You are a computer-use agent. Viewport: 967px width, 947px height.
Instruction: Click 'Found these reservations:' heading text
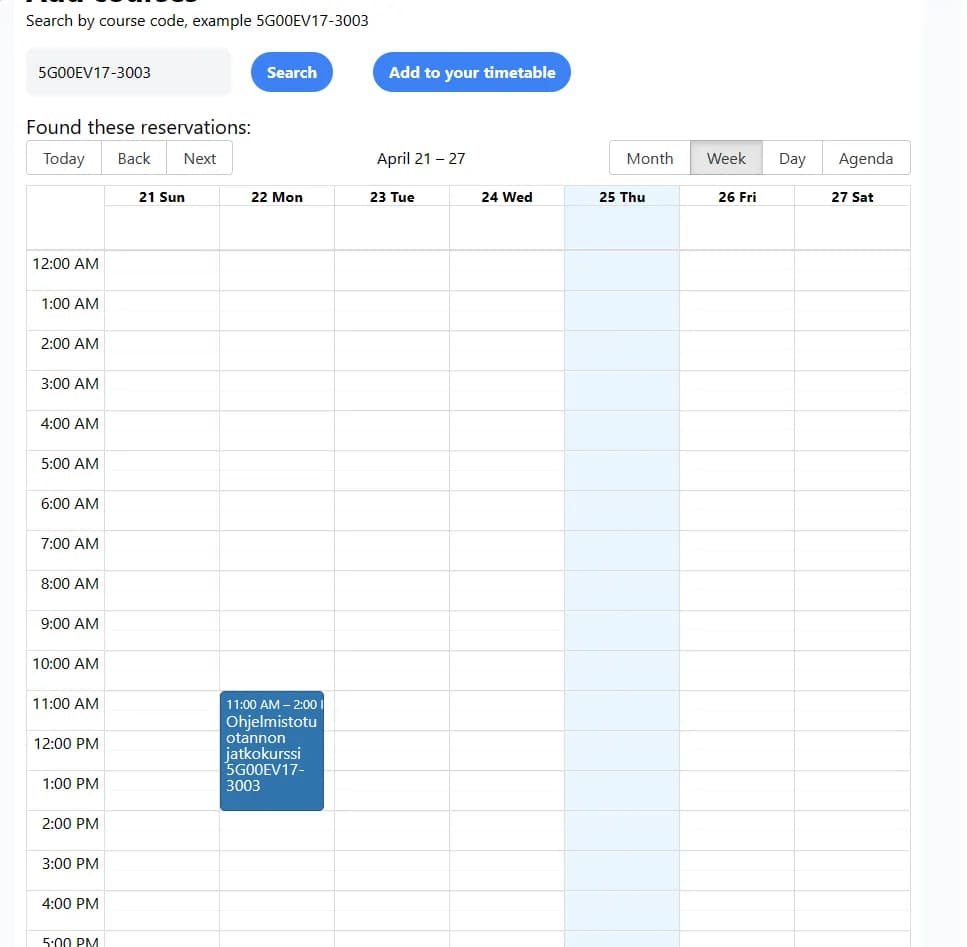[139, 128]
